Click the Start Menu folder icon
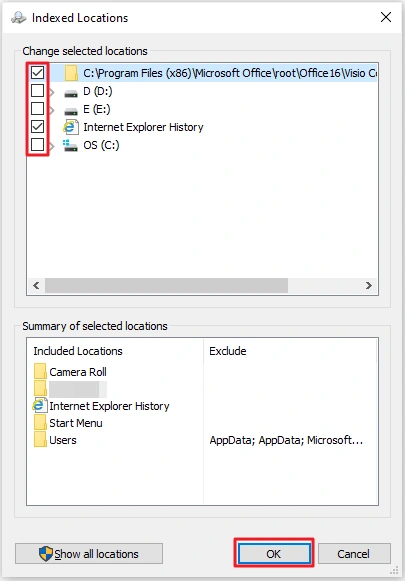 (40, 422)
